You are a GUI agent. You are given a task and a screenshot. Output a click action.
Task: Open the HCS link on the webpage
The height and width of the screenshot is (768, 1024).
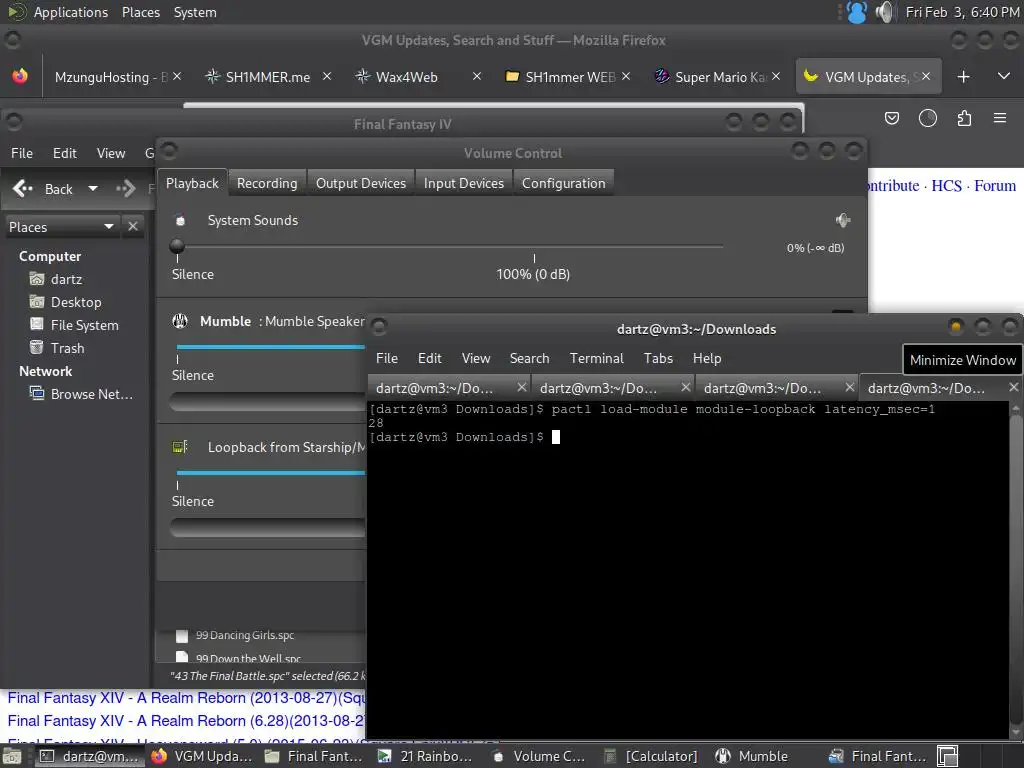(x=946, y=186)
